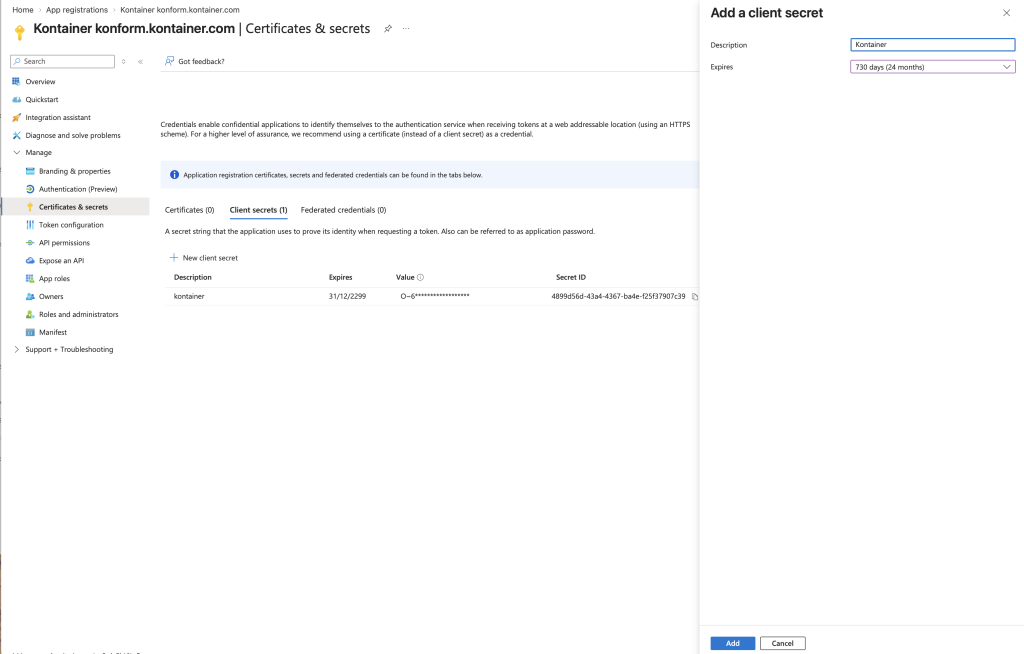Open App registrations breadcrumb link
1024x654 pixels.
[77, 10]
